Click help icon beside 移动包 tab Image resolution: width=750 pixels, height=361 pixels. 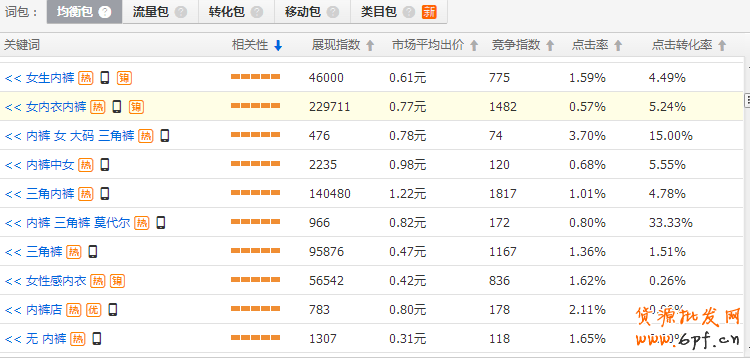pos(333,12)
